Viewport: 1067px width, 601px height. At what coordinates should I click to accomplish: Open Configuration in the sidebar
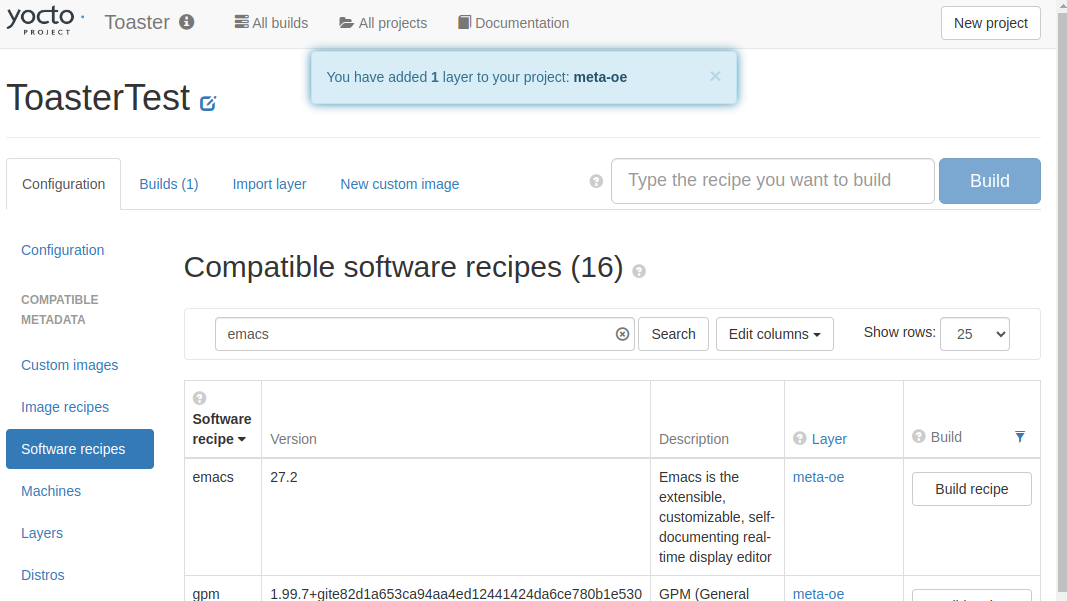(x=63, y=250)
